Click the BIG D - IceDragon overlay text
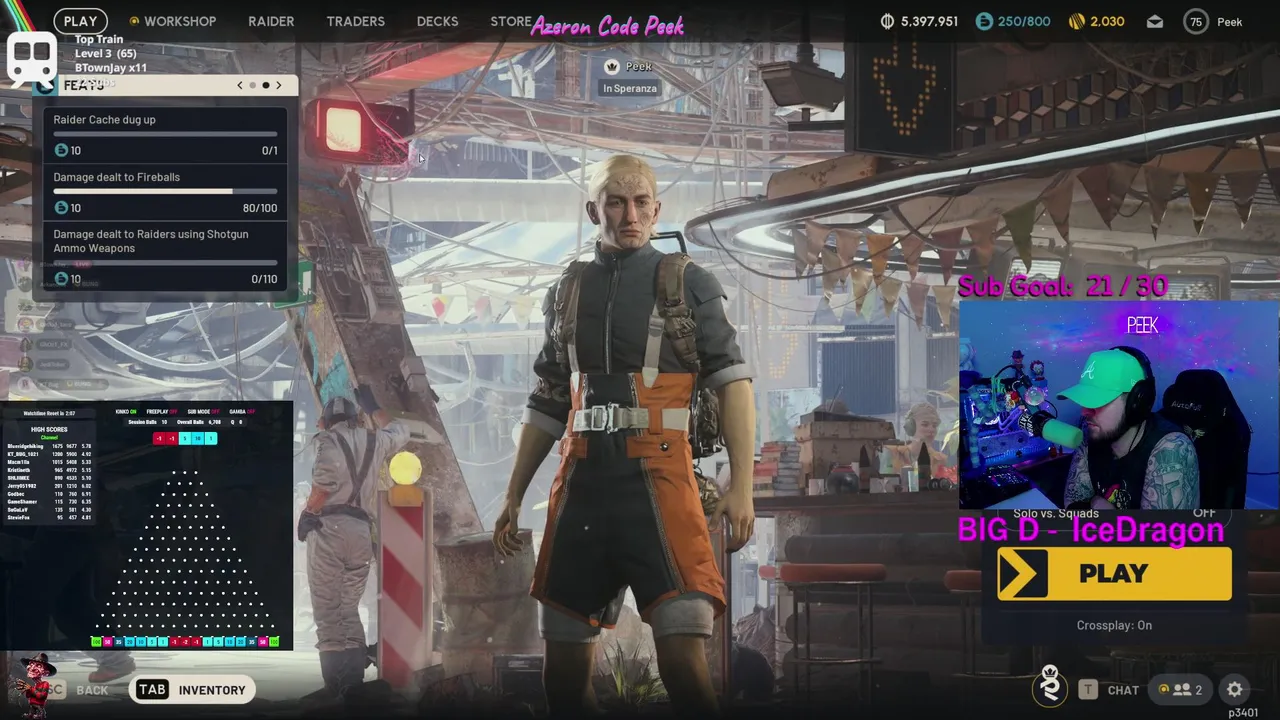The height and width of the screenshot is (720, 1280). point(1091,530)
